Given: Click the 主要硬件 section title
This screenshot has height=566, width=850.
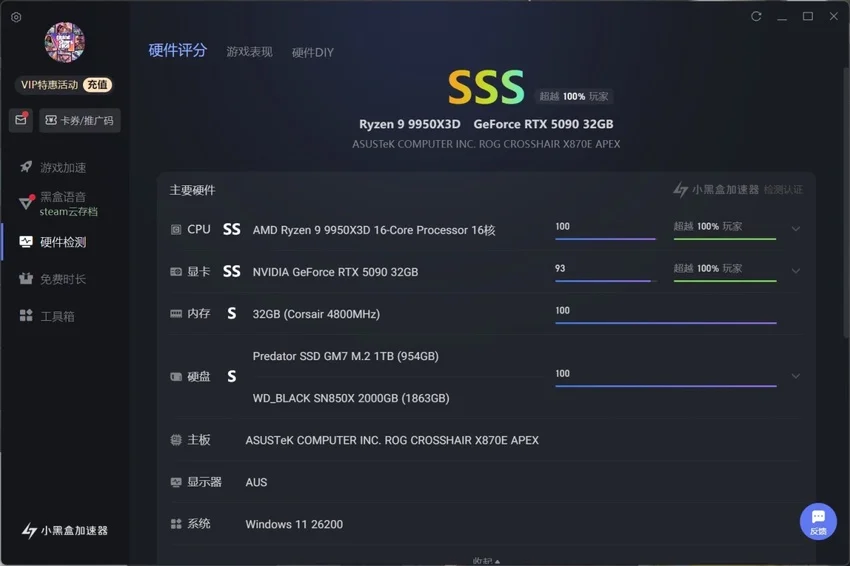Looking at the screenshot, I should coord(192,190).
